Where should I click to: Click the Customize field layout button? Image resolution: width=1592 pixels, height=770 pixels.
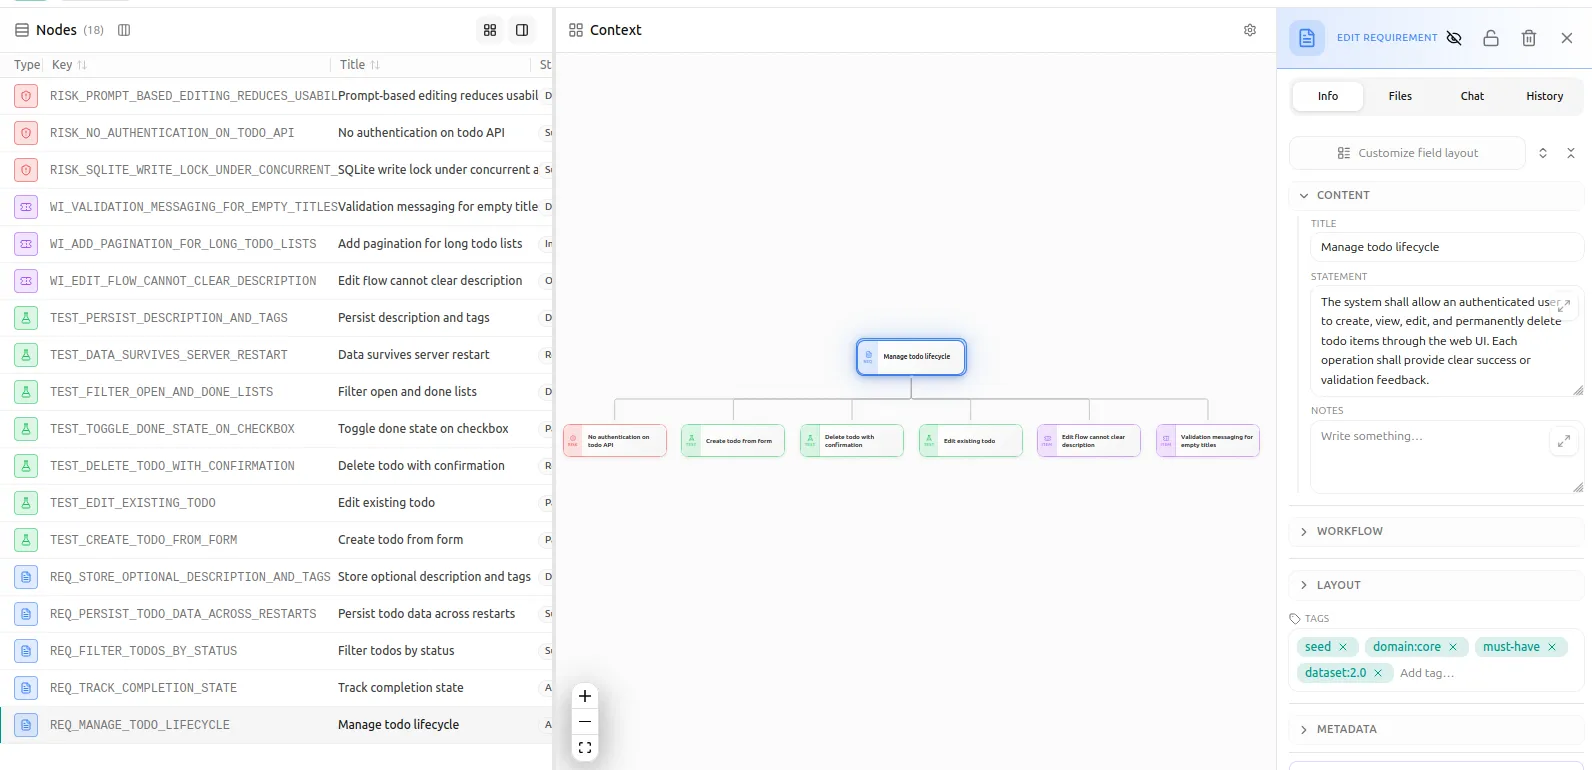coord(1407,153)
